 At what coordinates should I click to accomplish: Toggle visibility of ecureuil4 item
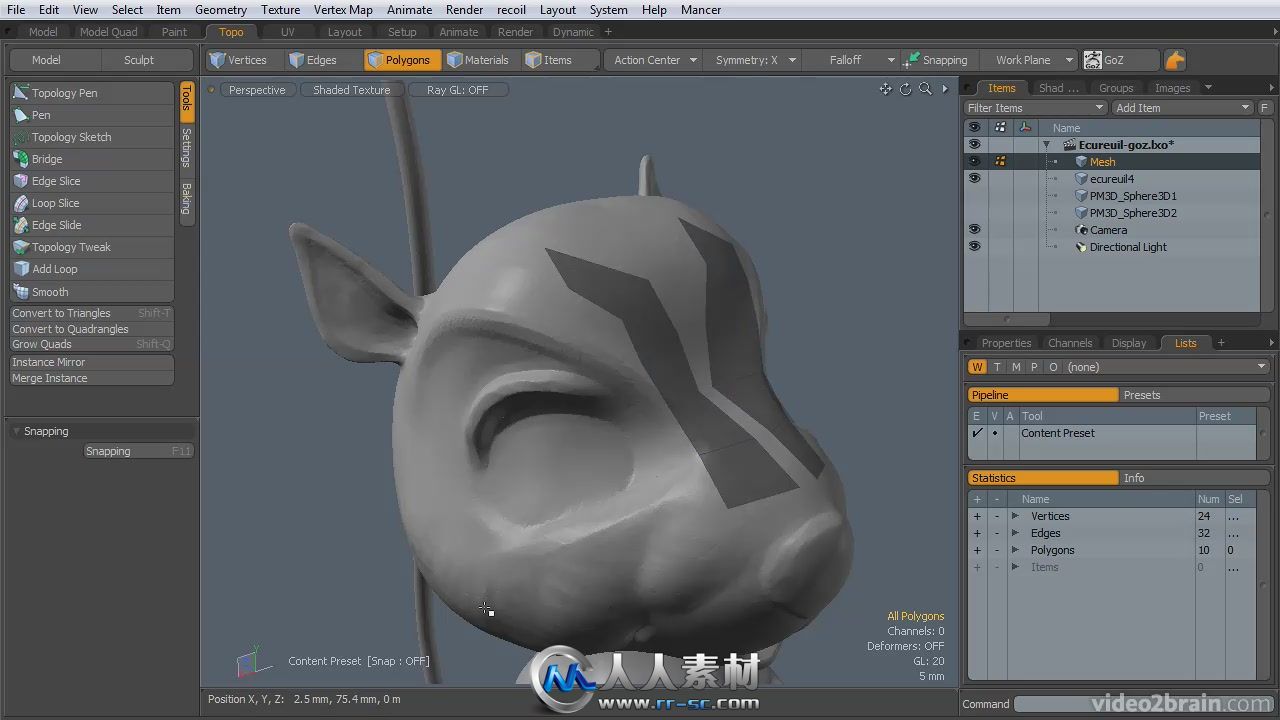tap(974, 179)
